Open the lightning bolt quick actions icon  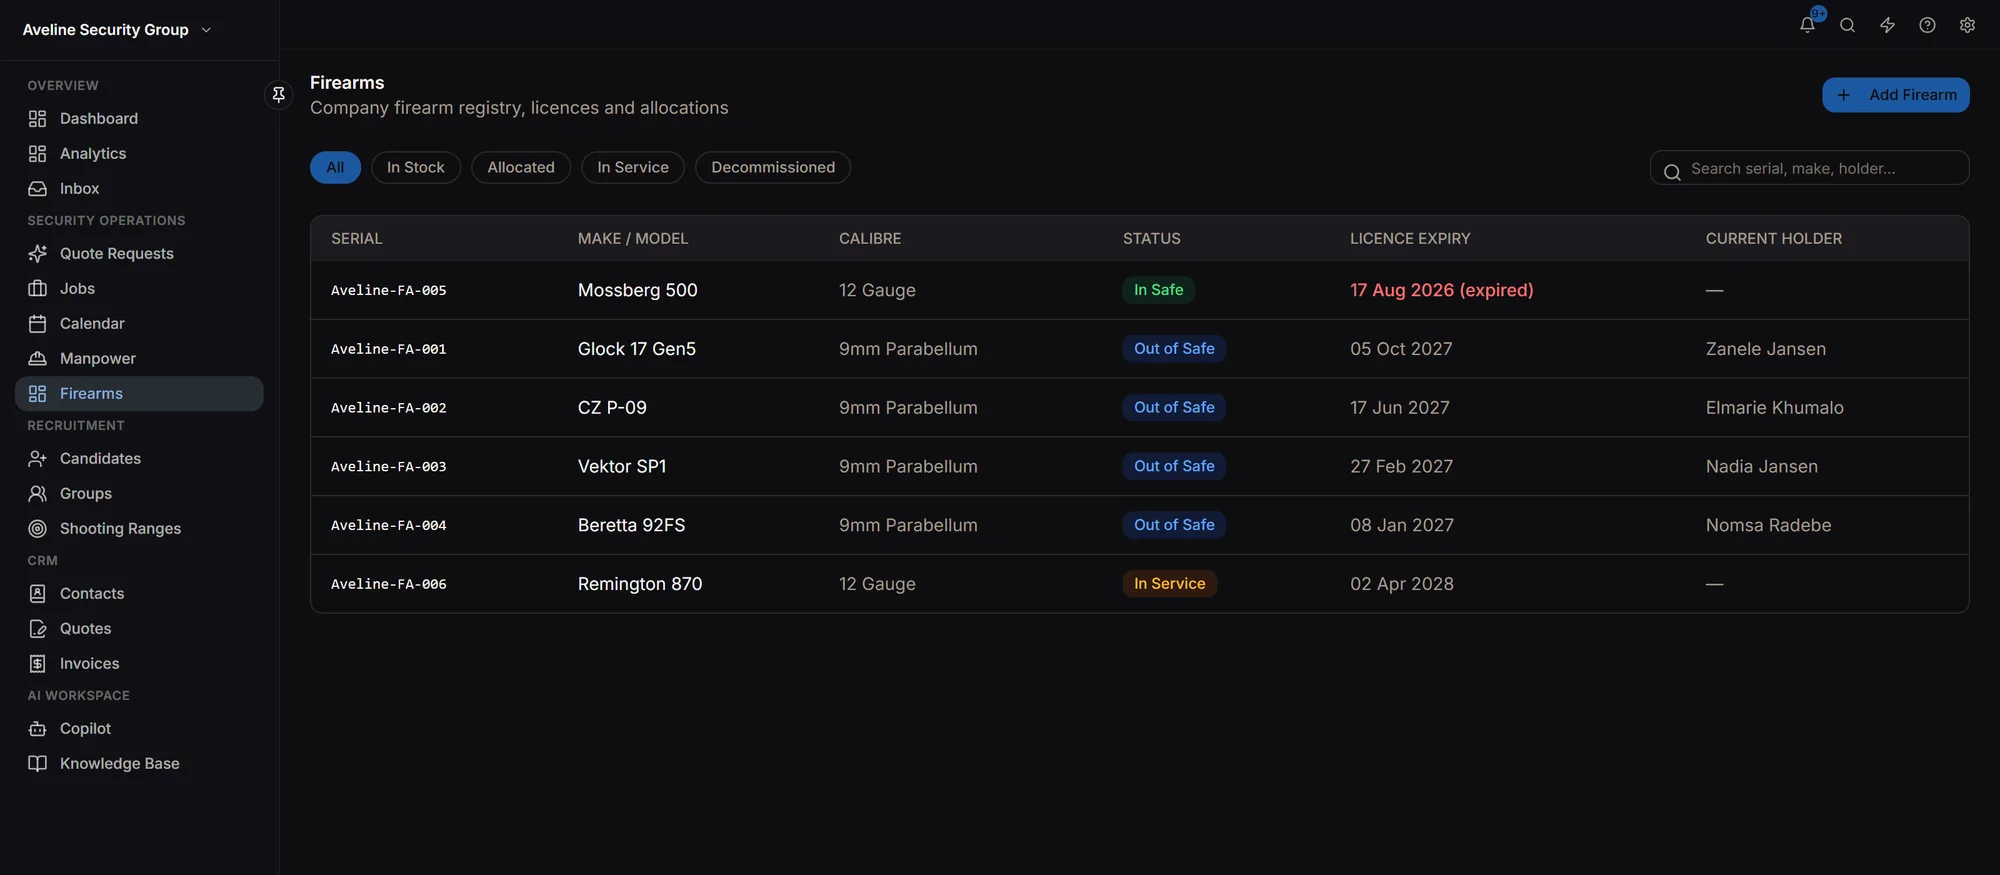1887,25
